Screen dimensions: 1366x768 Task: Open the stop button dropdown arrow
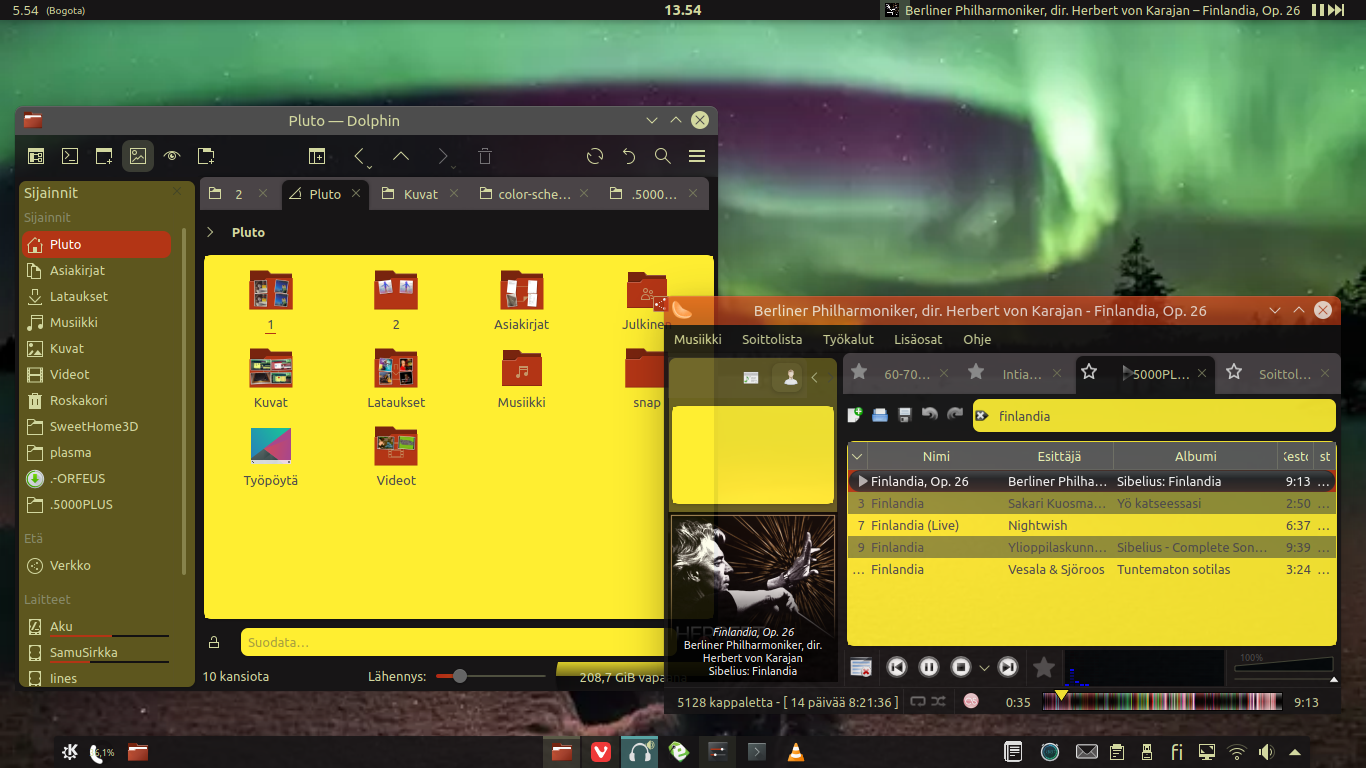click(x=984, y=668)
